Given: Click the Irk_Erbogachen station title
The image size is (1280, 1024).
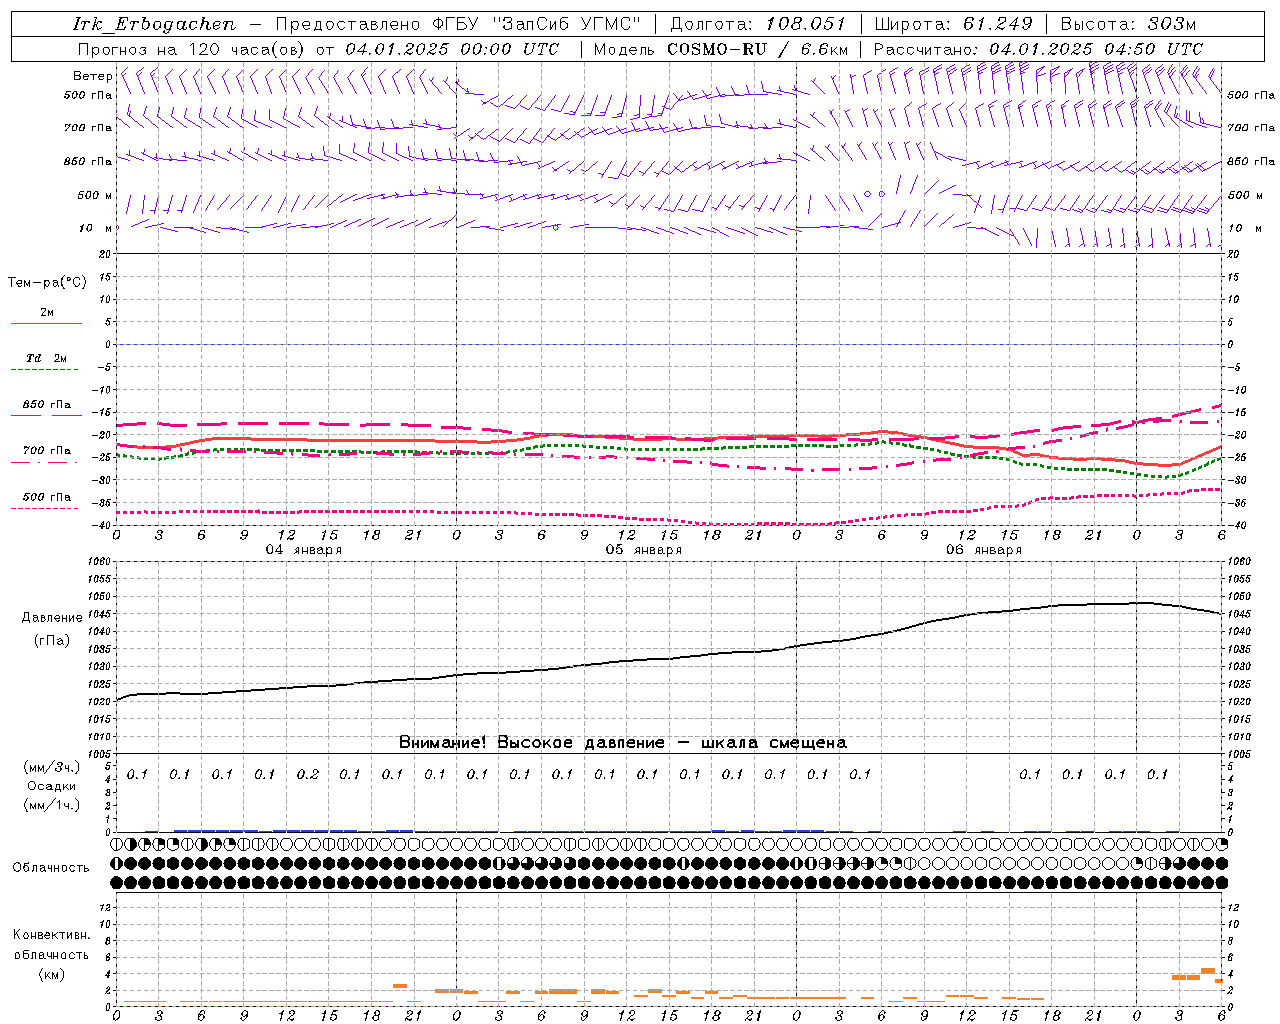Looking at the screenshot, I should [154, 24].
